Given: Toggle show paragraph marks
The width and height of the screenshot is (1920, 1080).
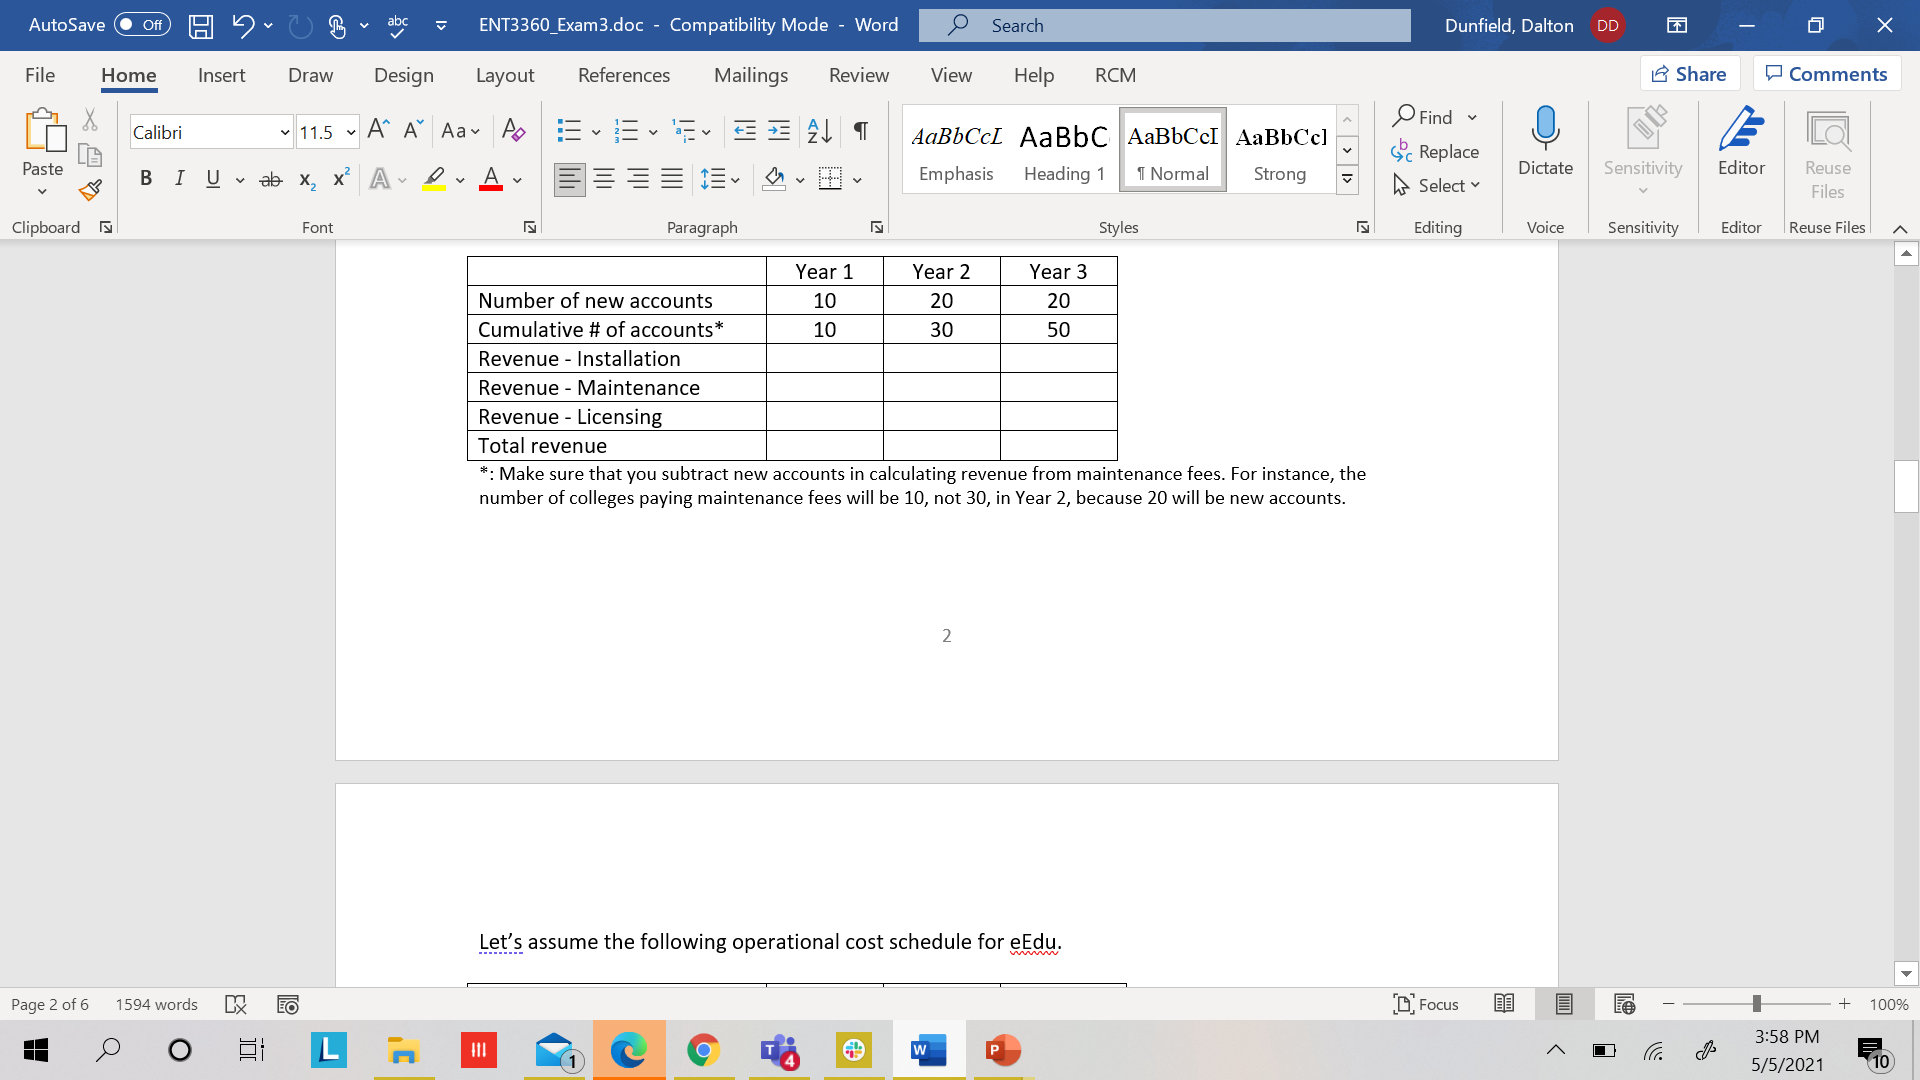Looking at the screenshot, I should [860, 131].
